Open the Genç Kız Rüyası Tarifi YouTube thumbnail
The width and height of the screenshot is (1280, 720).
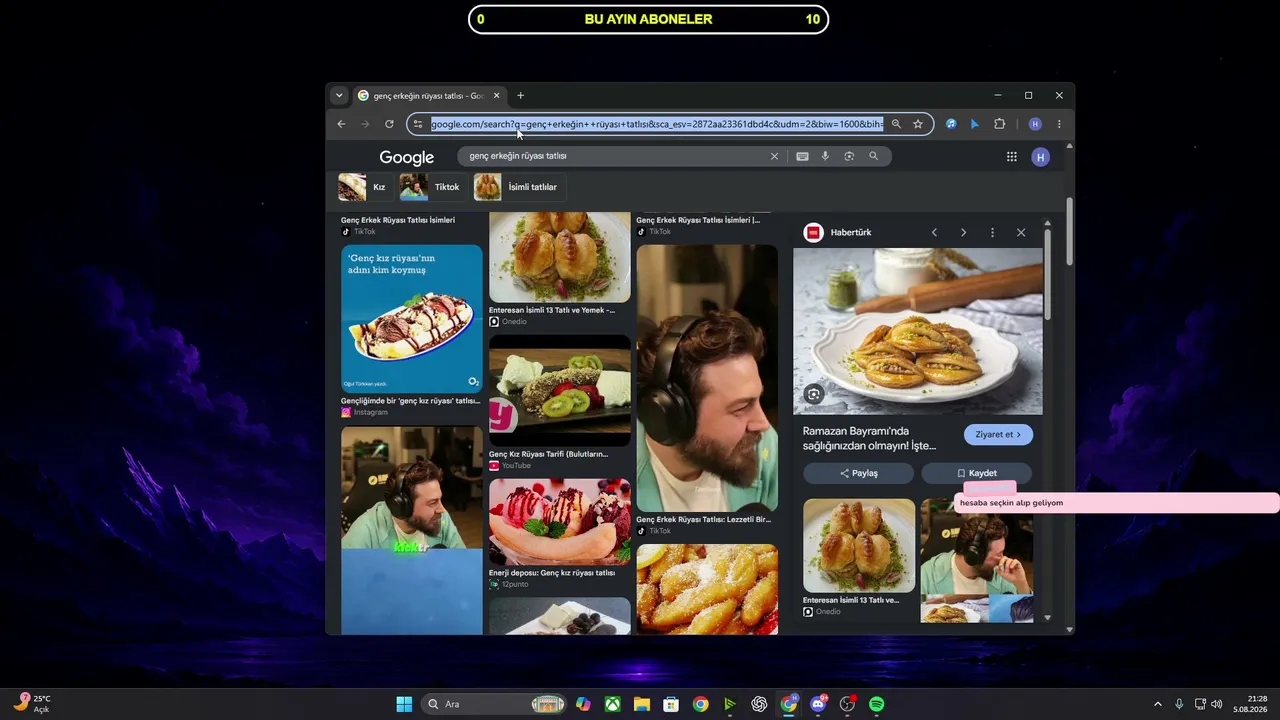tap(559, 390)
